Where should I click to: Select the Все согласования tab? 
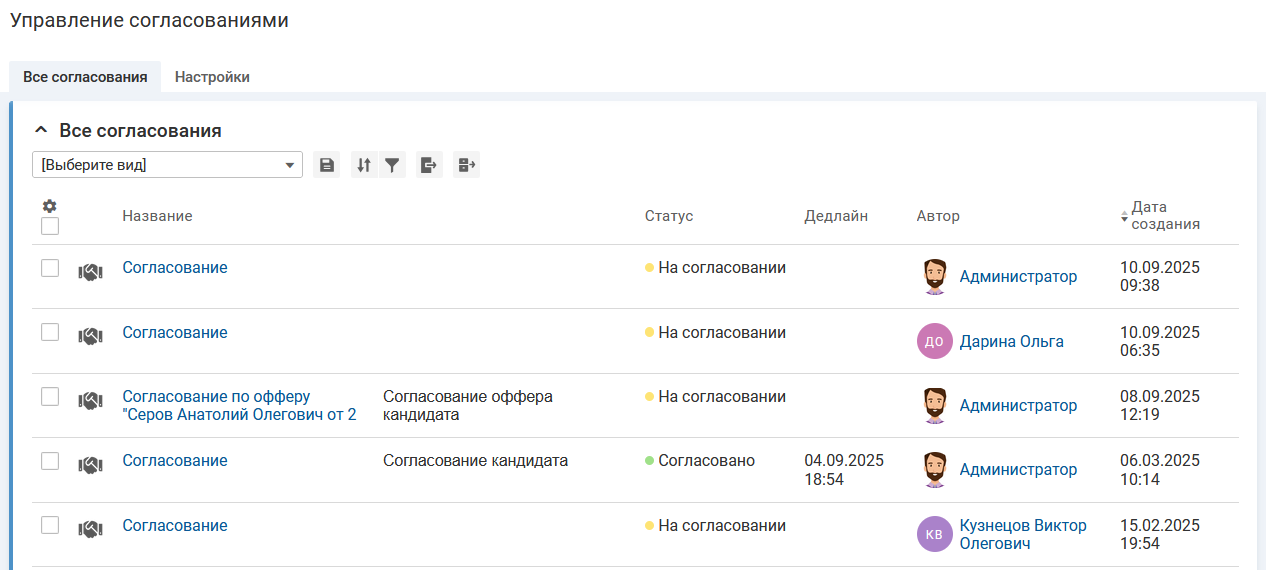coord(85,77)
